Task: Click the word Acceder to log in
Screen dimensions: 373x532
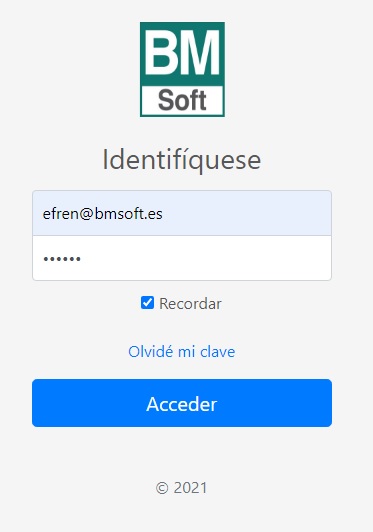Action: (x=182, y=404)
